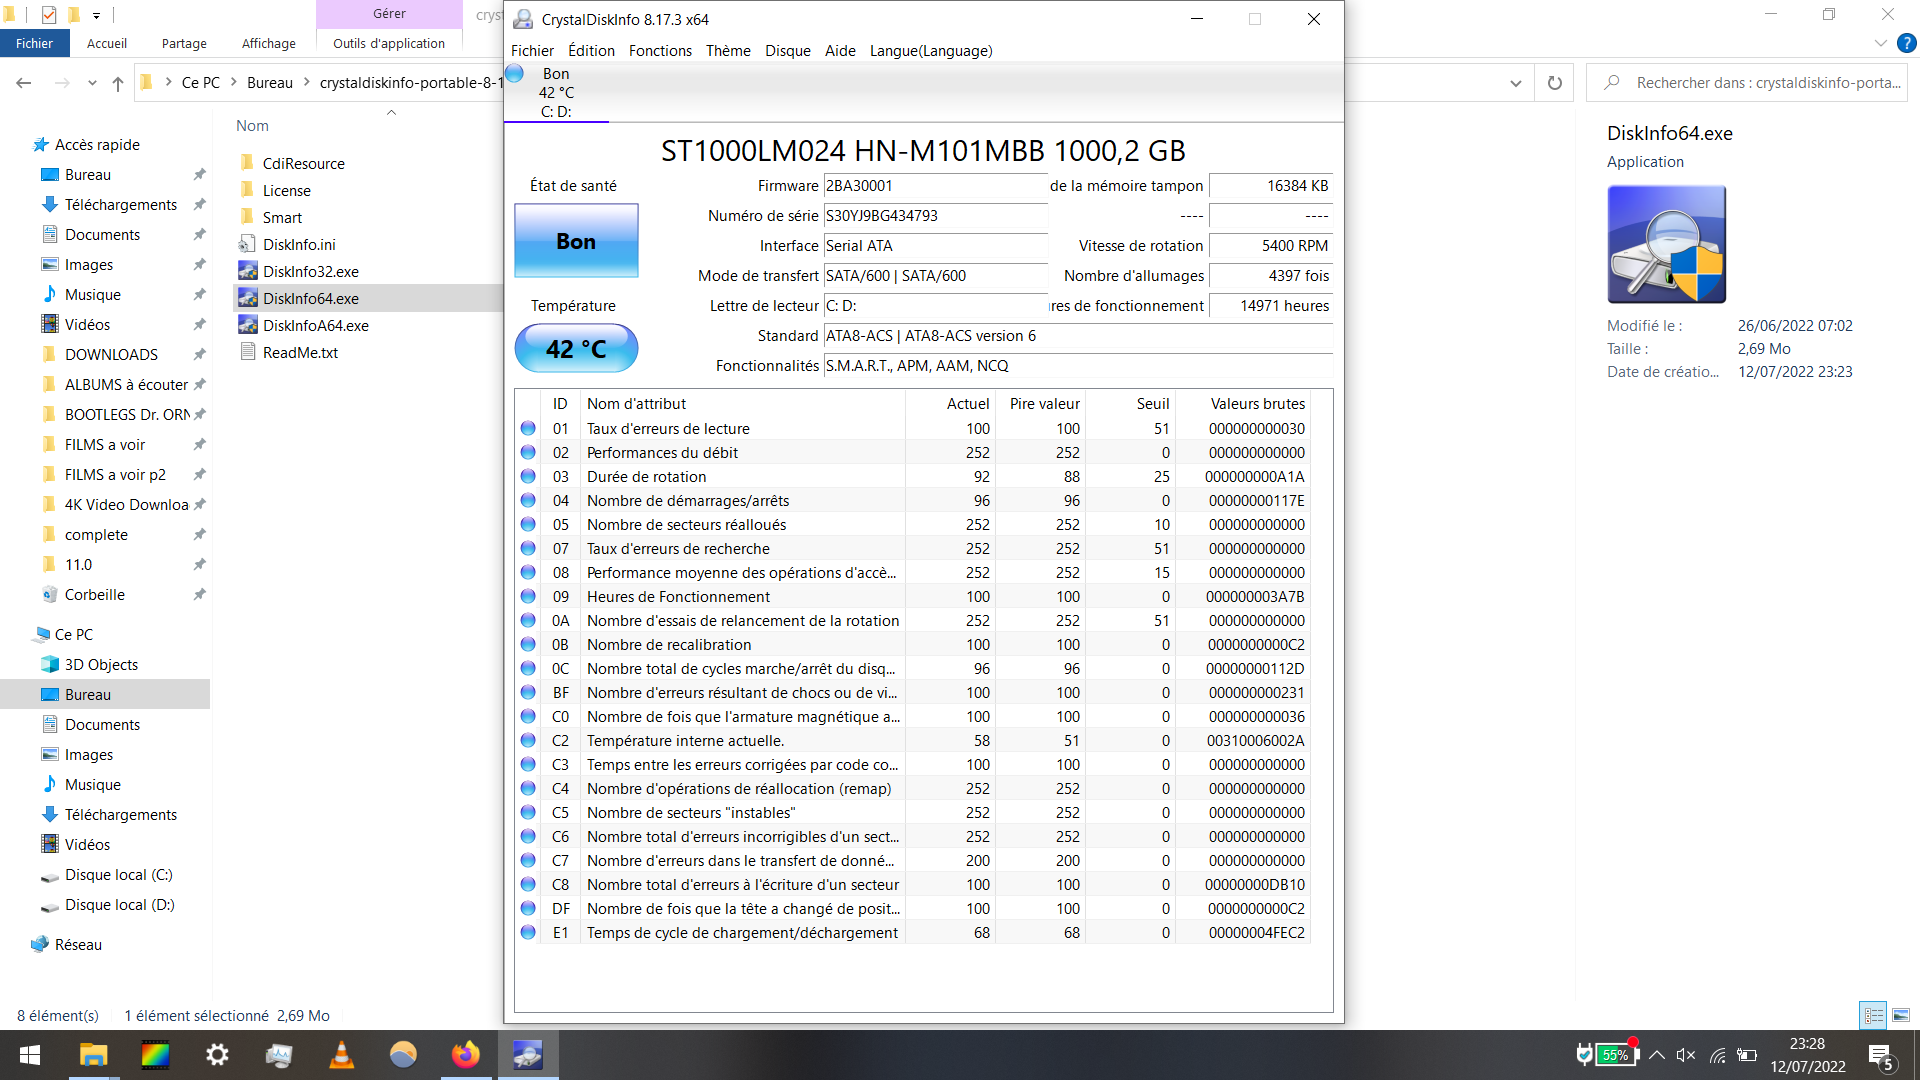This screenshot has width=1920, height=1080.
Task: Click serial number field S30YJ9BG434793
Action: click(x=935, y=216)
